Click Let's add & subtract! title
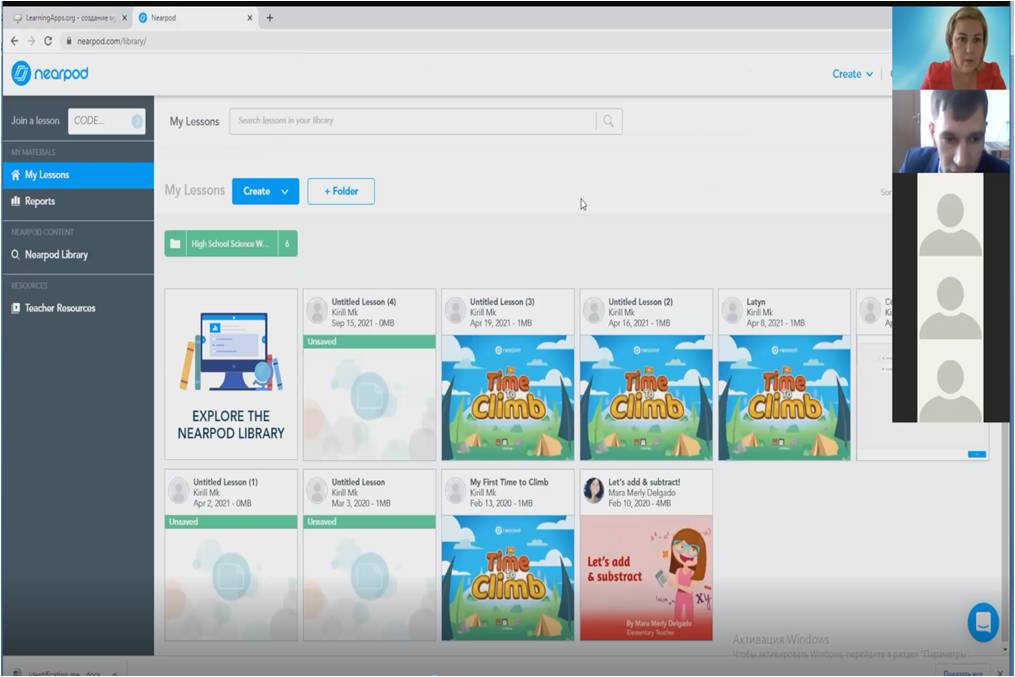The width and height of the screenshot is (1015, 677). click(x=644, y=482)
